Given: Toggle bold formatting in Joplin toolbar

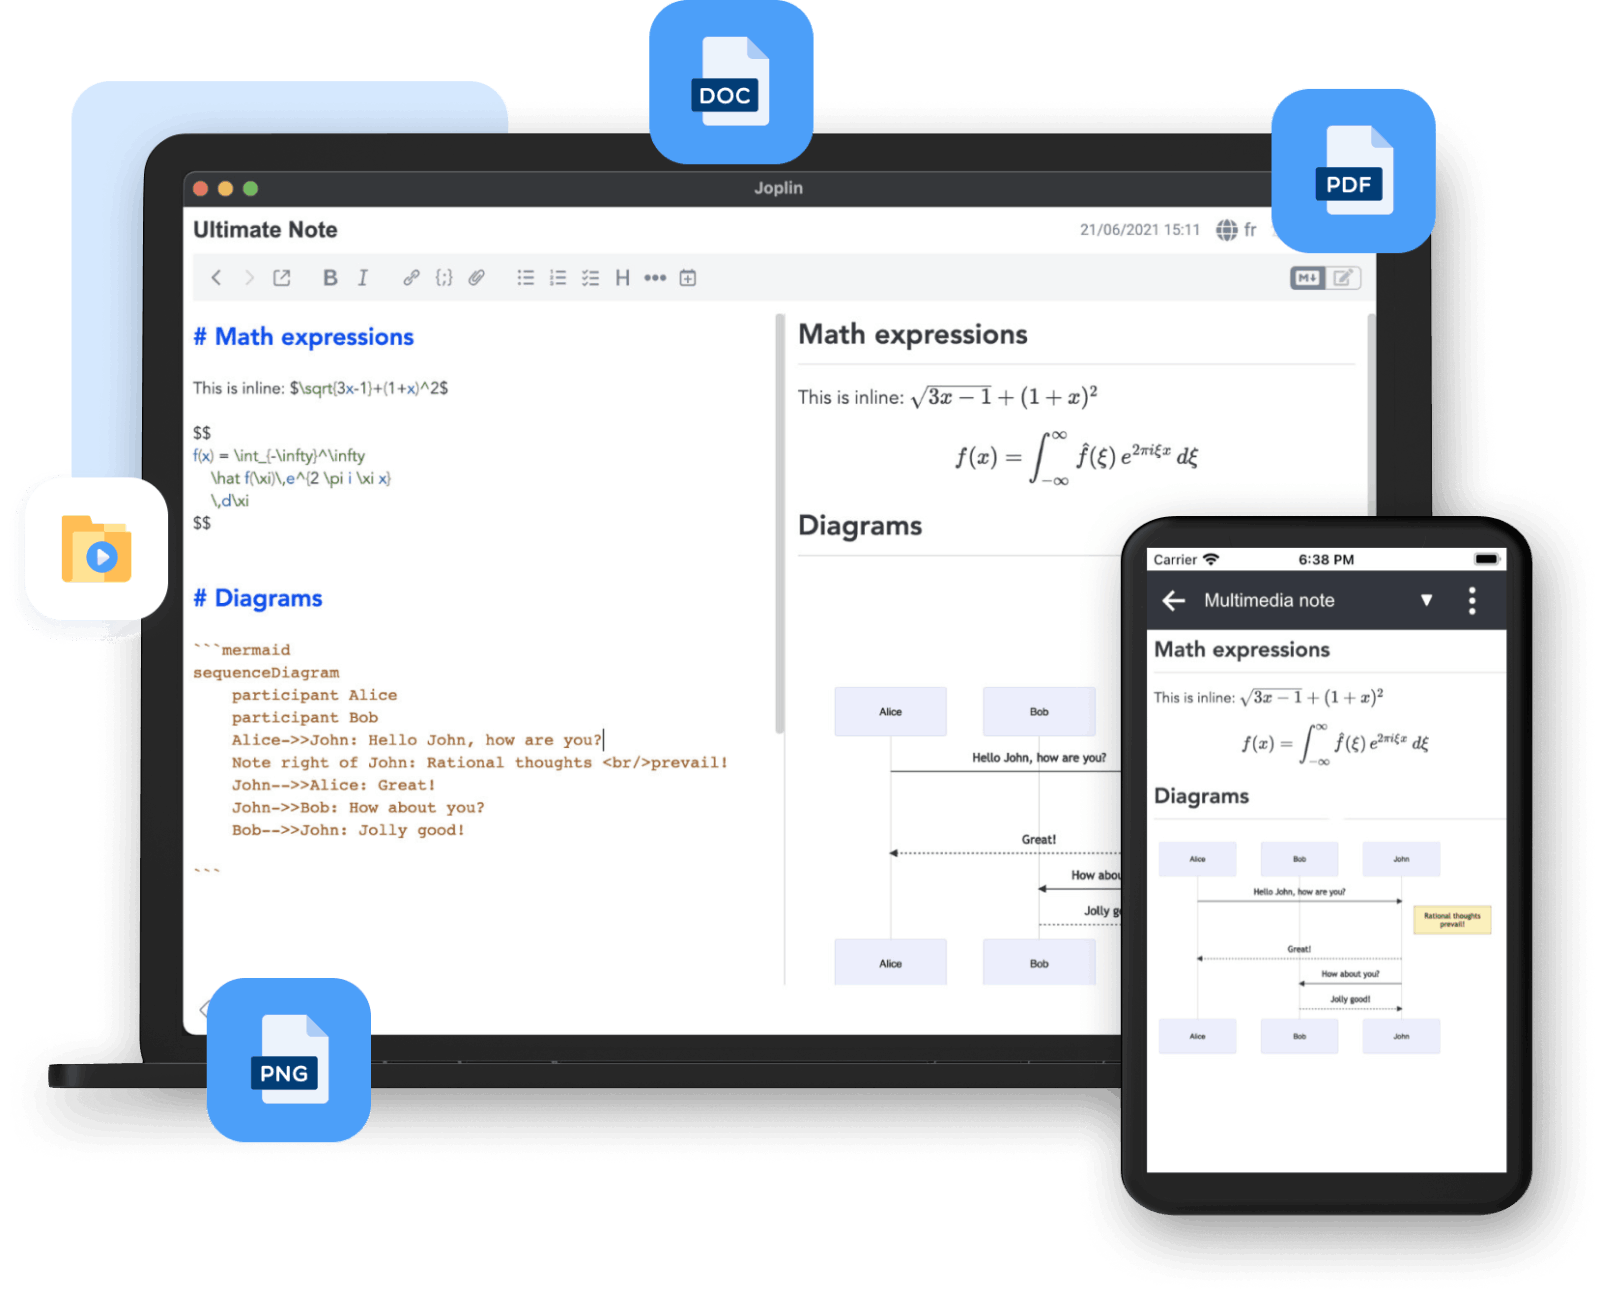Looking at the screenshot, I should coord(330,278).
